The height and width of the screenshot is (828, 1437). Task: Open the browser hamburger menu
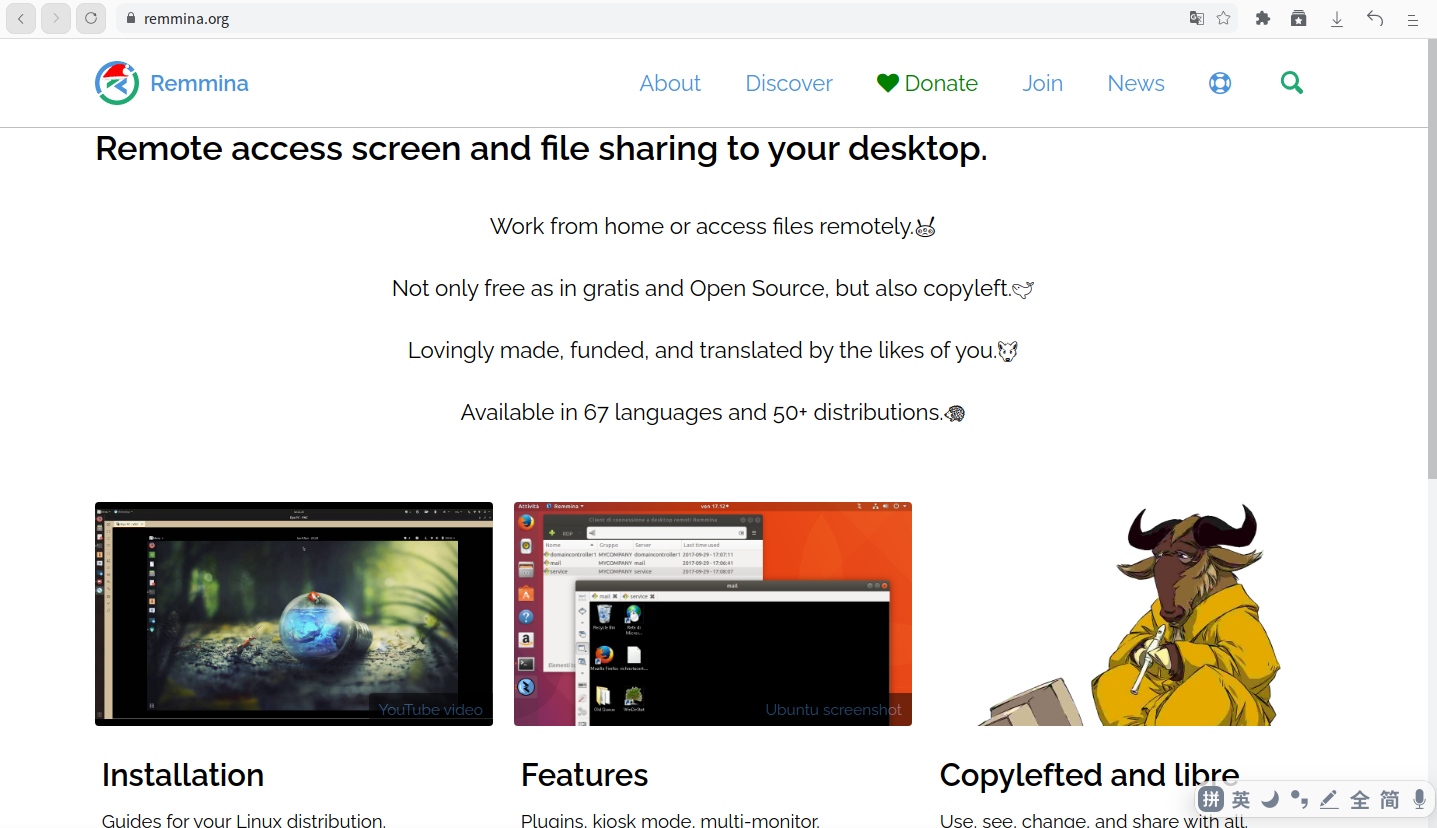click(1412, 18)
